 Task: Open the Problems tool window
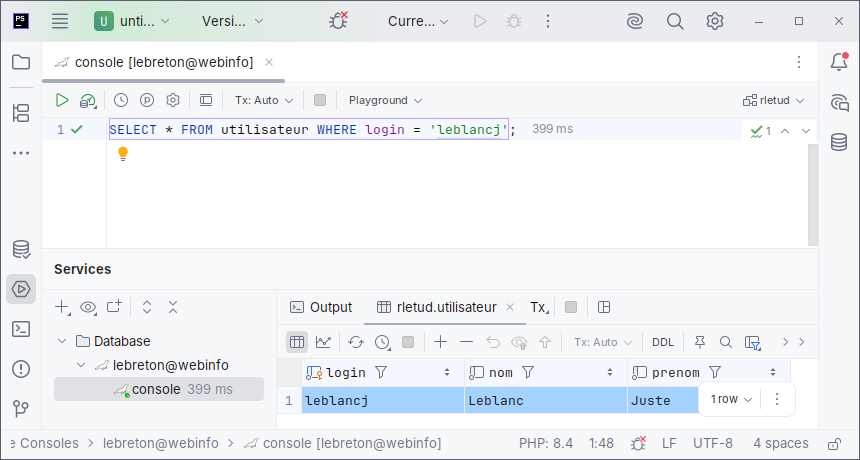pos(21,369)
